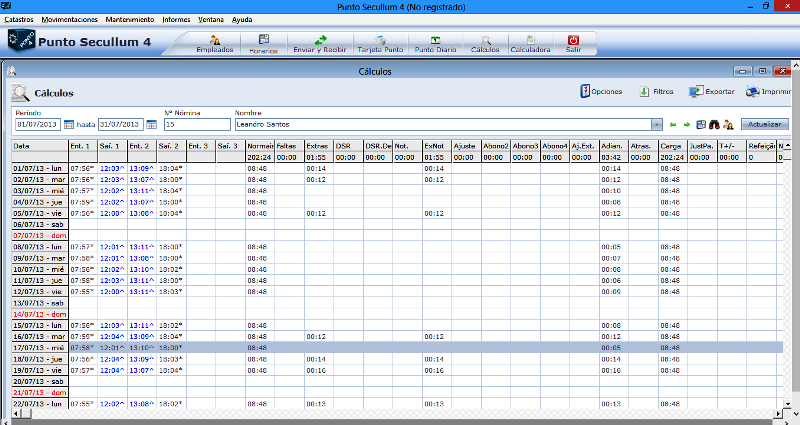Go to previous employee with green left arrow
Screen dimensions: 800x425
coord(673,125)
